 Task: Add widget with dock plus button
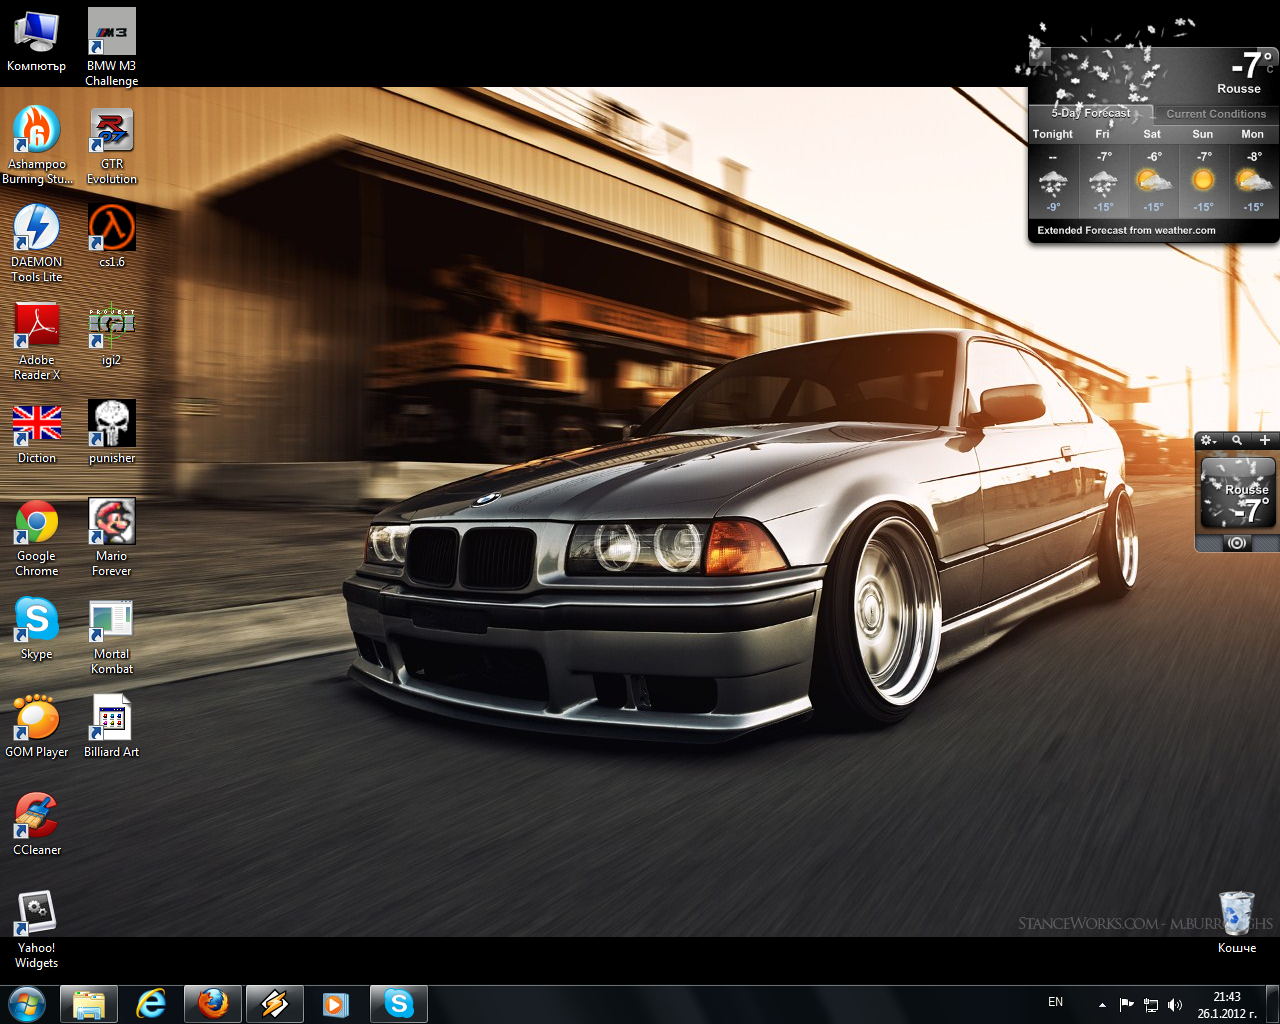point(1265,440)
